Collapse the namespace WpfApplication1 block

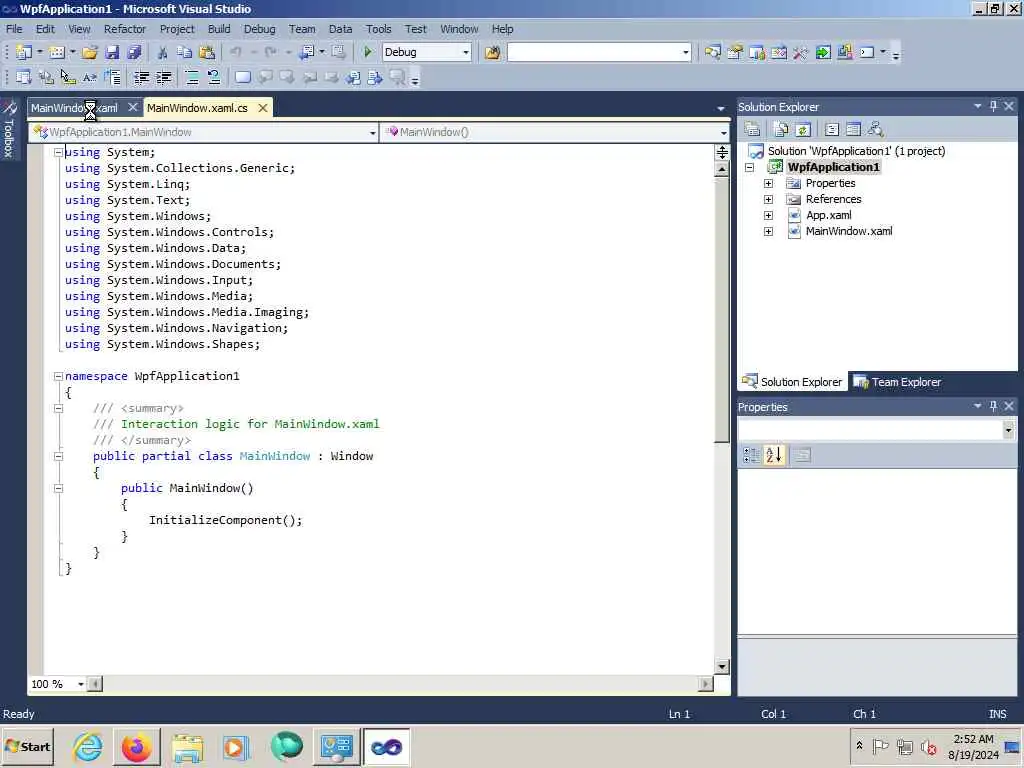pos(58,376)
